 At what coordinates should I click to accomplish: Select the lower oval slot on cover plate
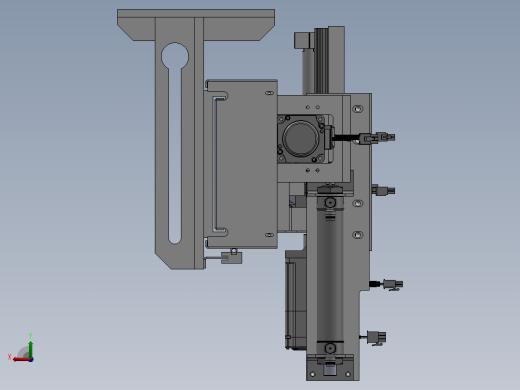(x=269, y=235)
